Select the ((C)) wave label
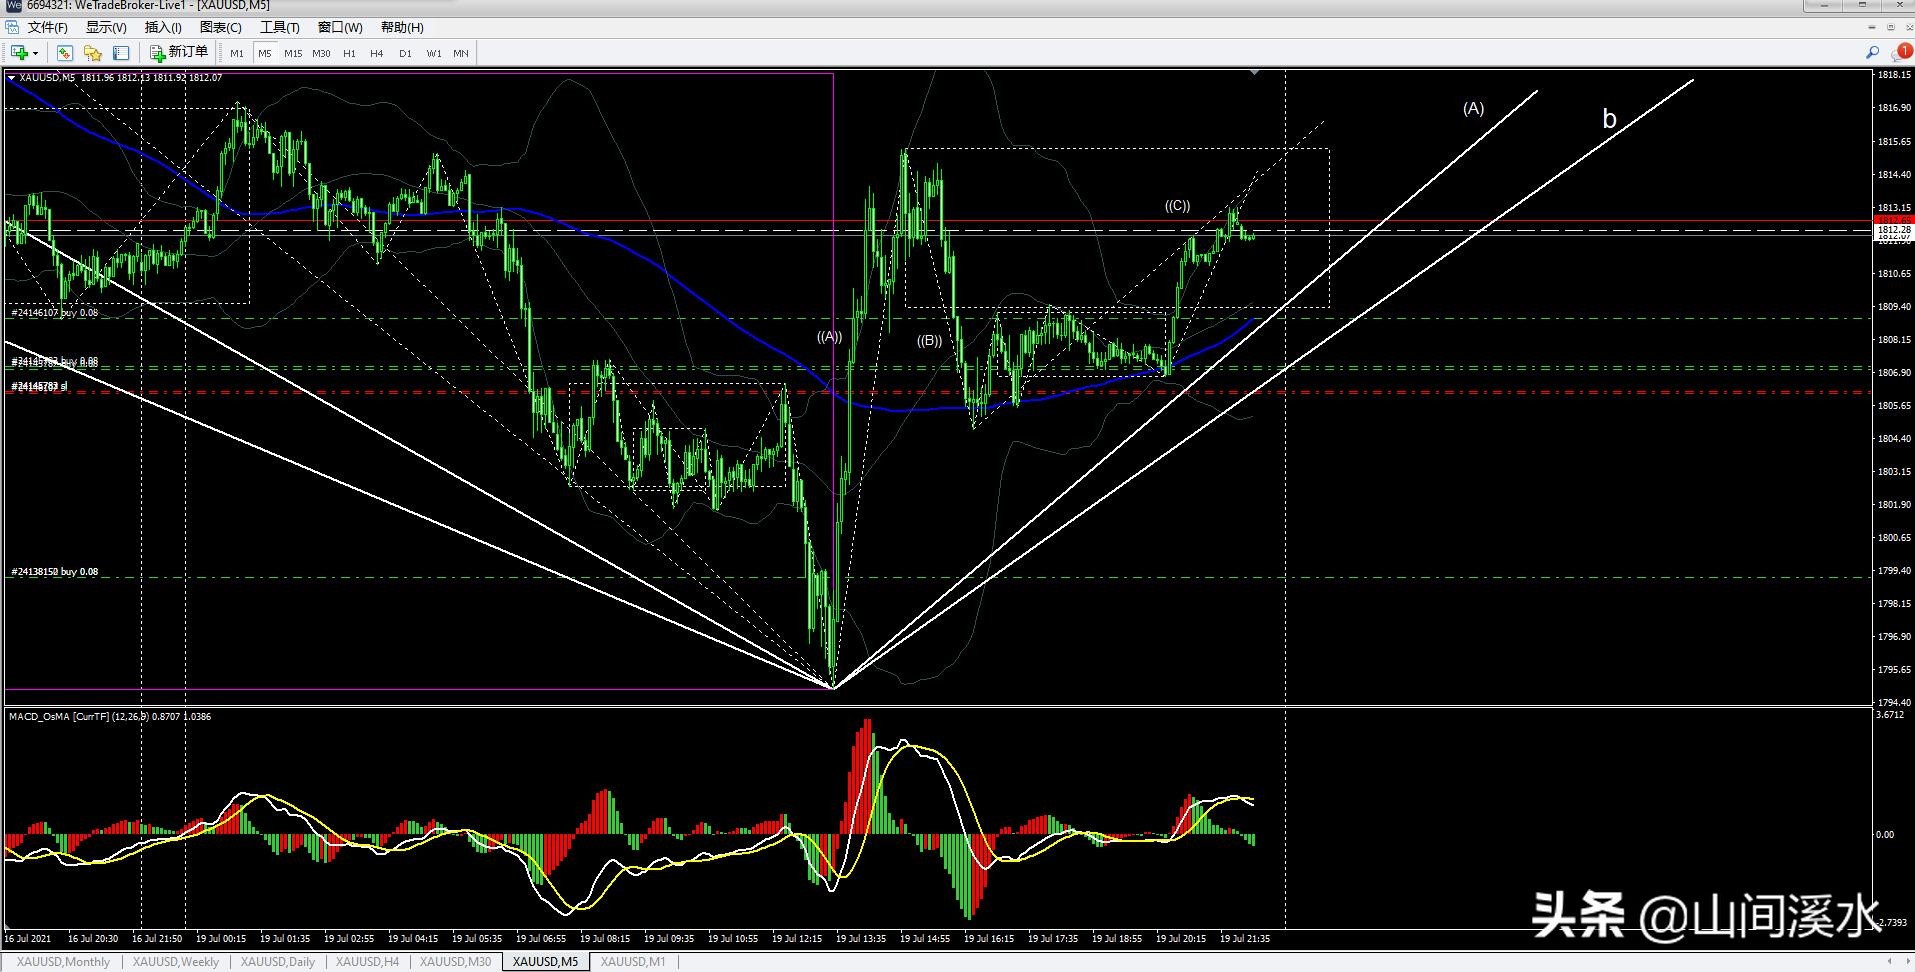 [1177, 206]
